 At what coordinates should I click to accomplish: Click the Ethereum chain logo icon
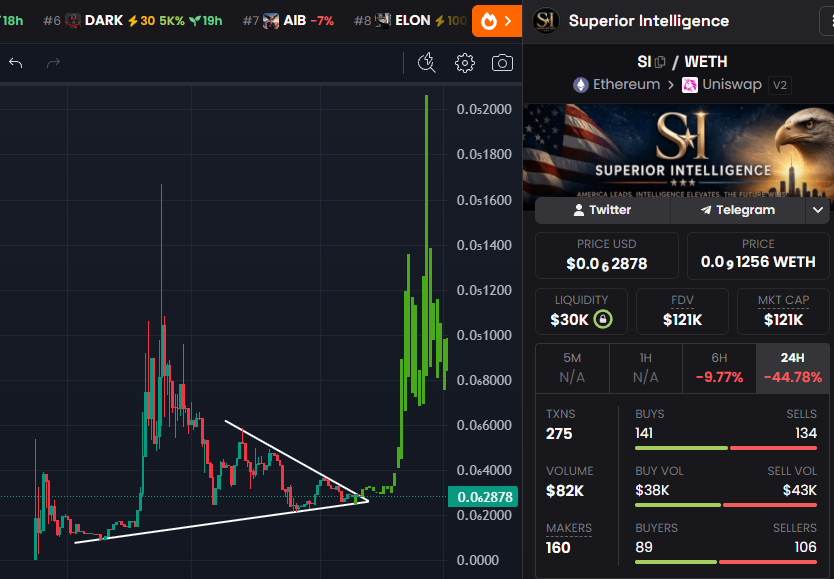(x=580, y=85)
